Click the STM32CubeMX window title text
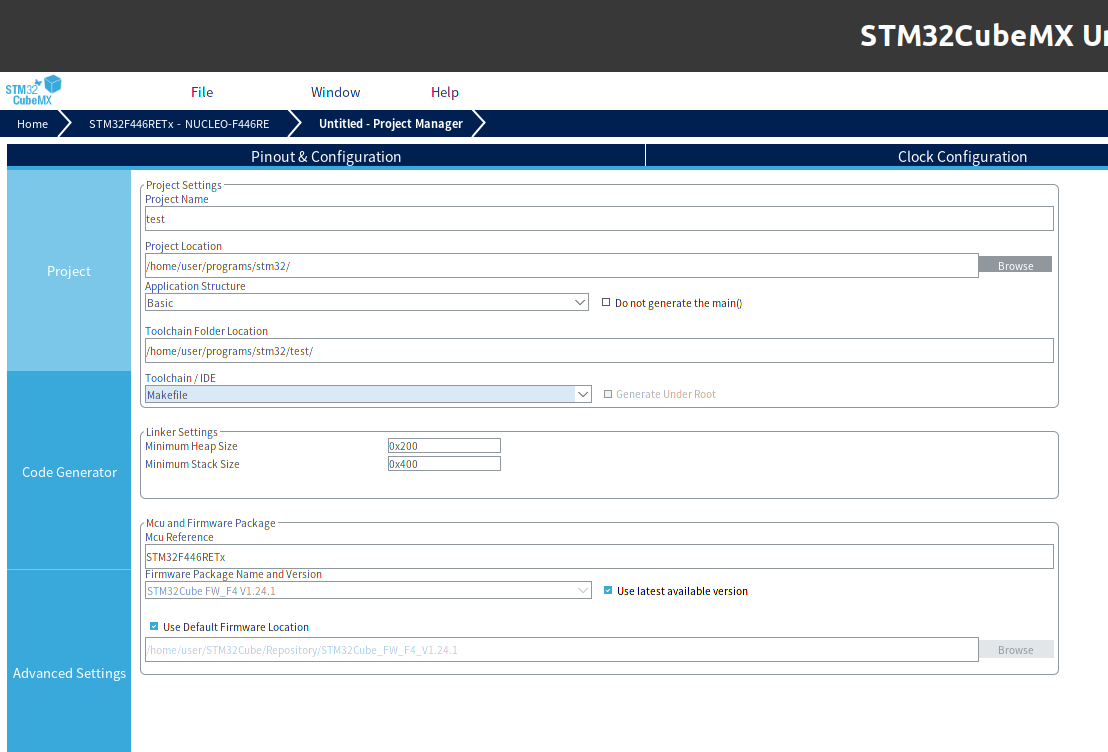 (x=984, y=36)
